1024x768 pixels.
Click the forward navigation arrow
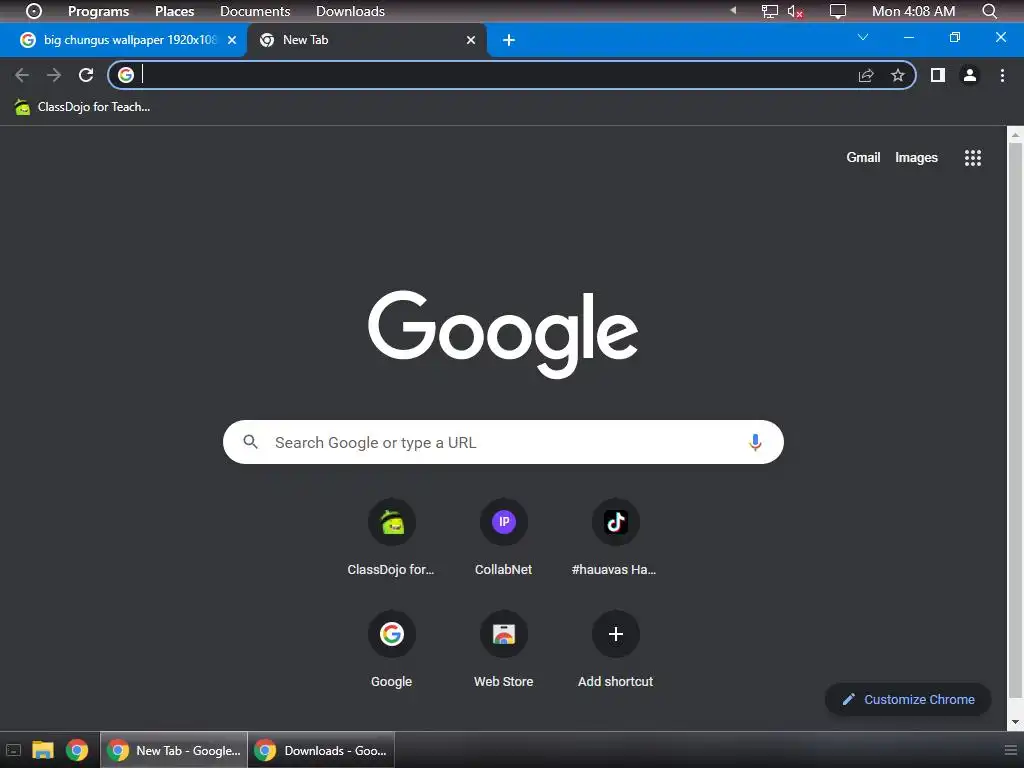(x=54, y=75)
